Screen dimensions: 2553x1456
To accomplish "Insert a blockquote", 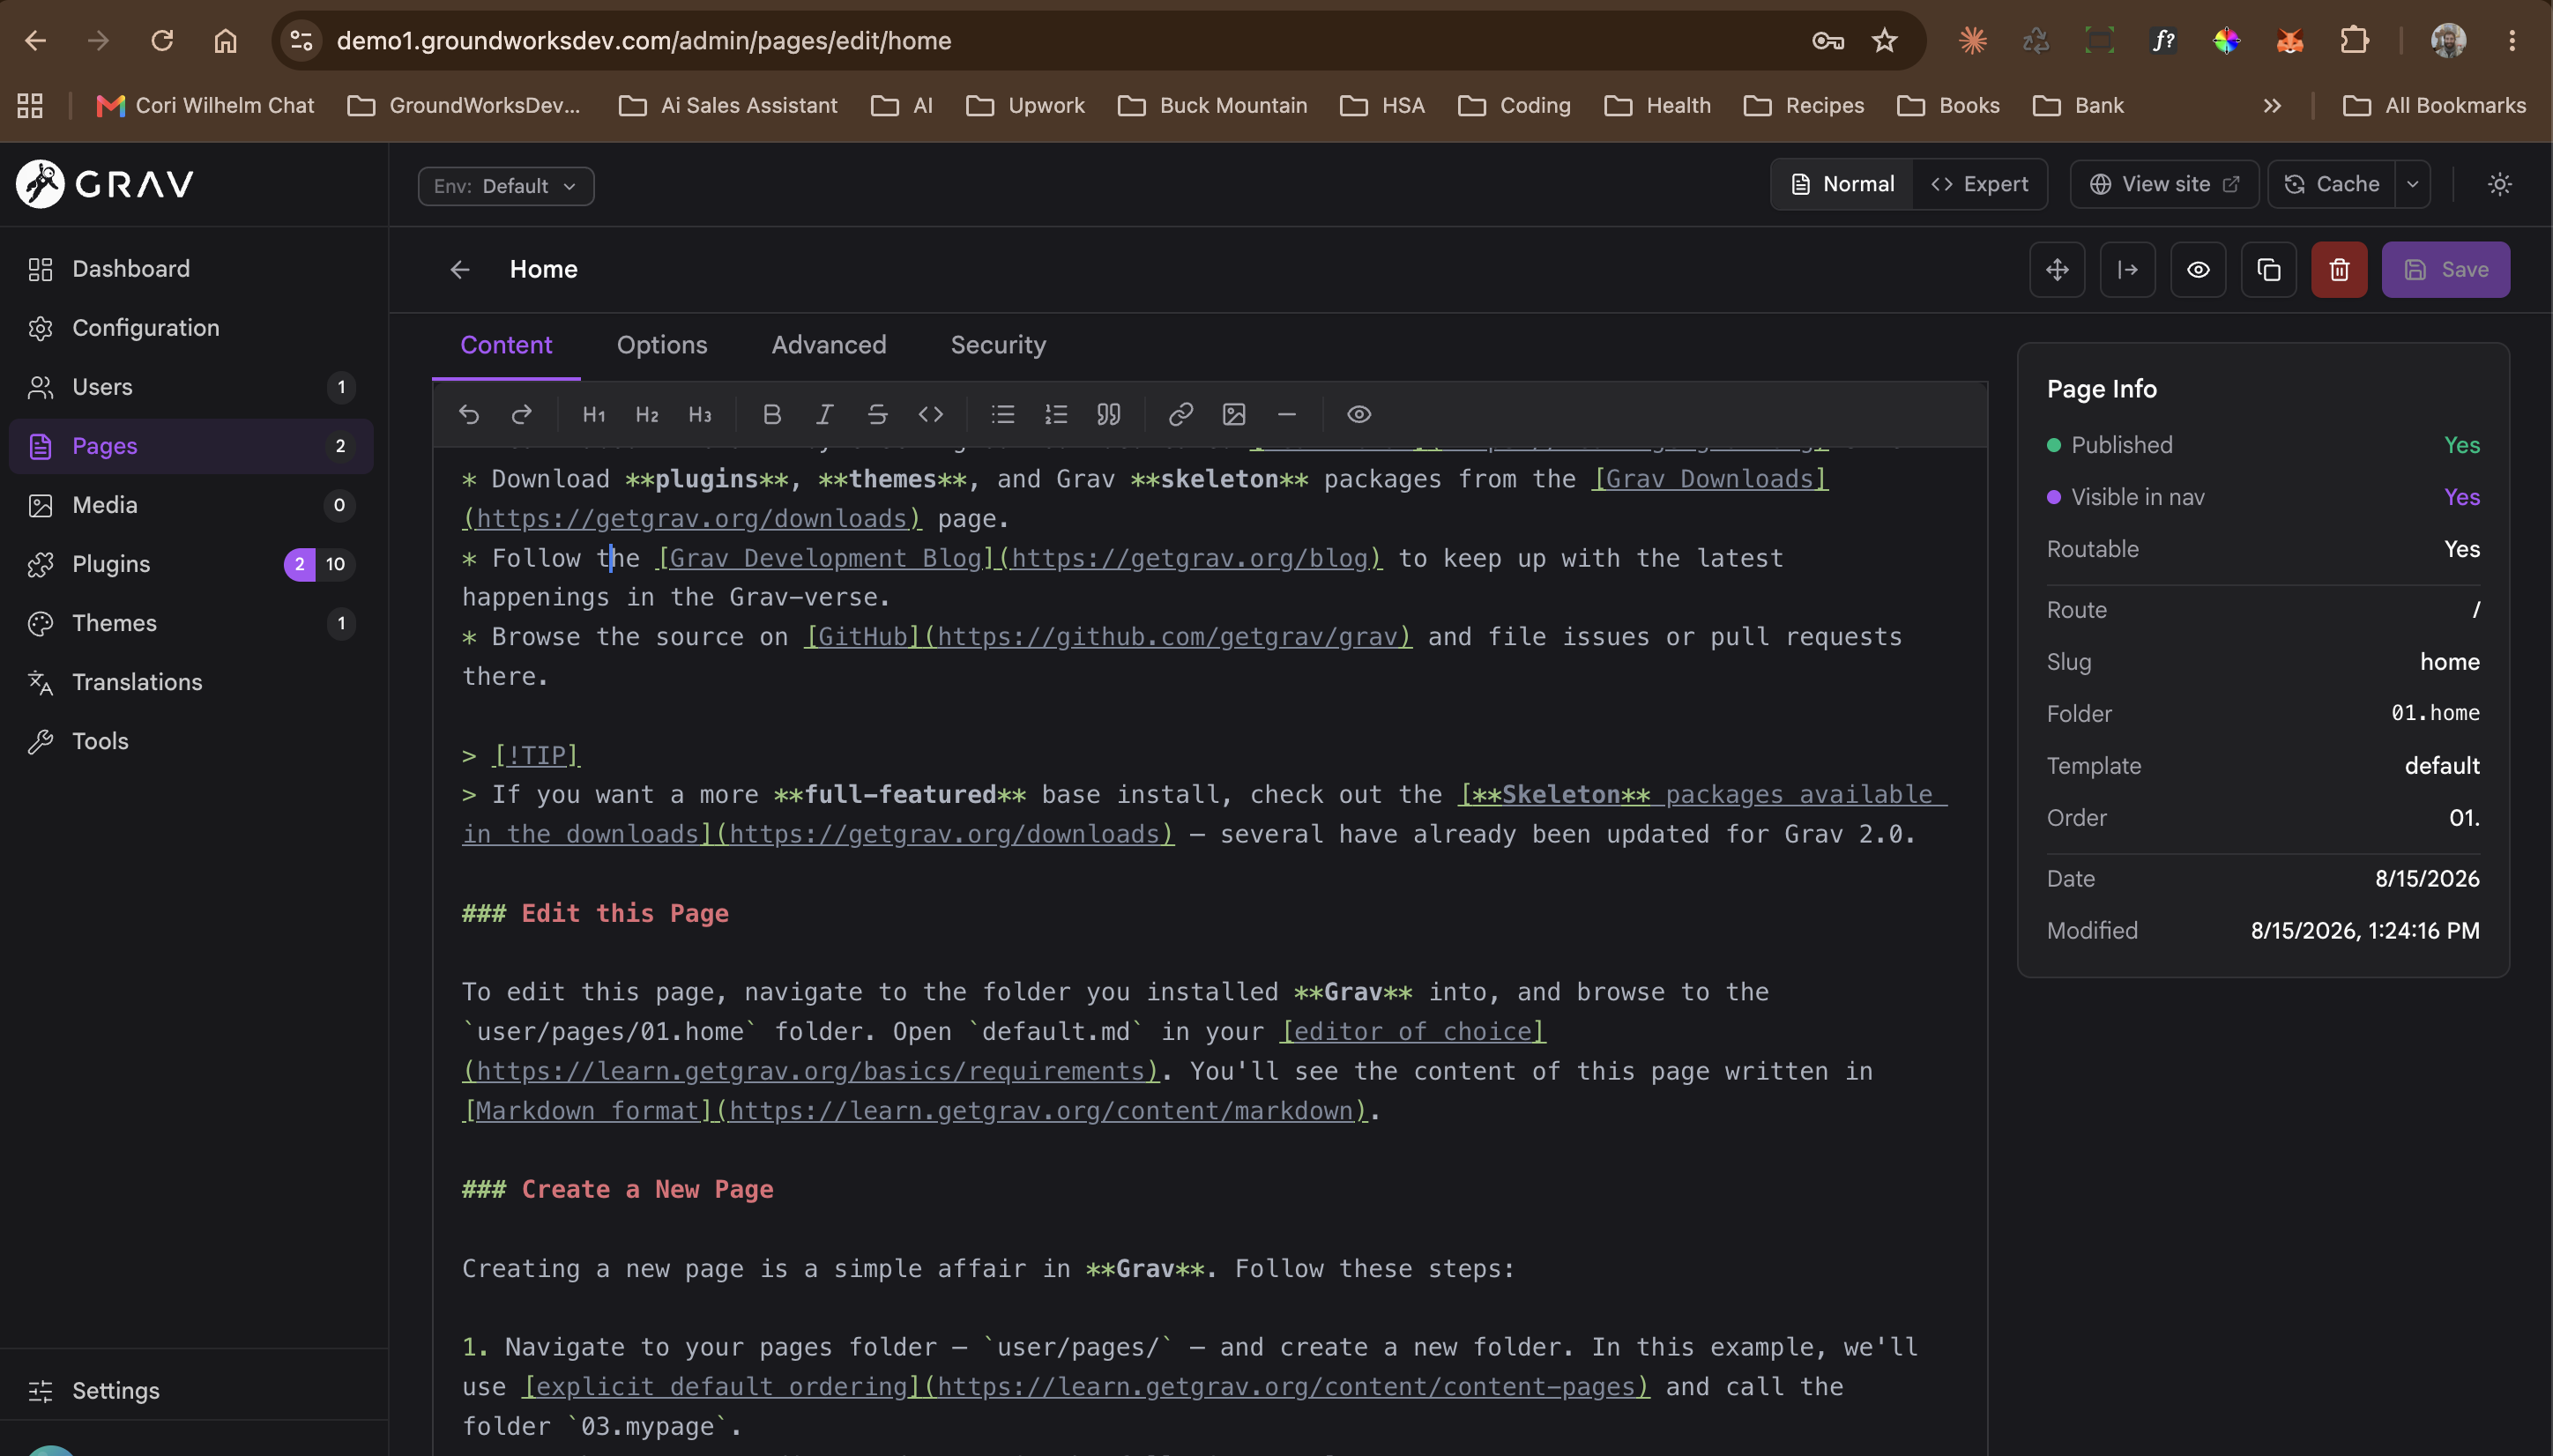I will [x=1109, y=414].
